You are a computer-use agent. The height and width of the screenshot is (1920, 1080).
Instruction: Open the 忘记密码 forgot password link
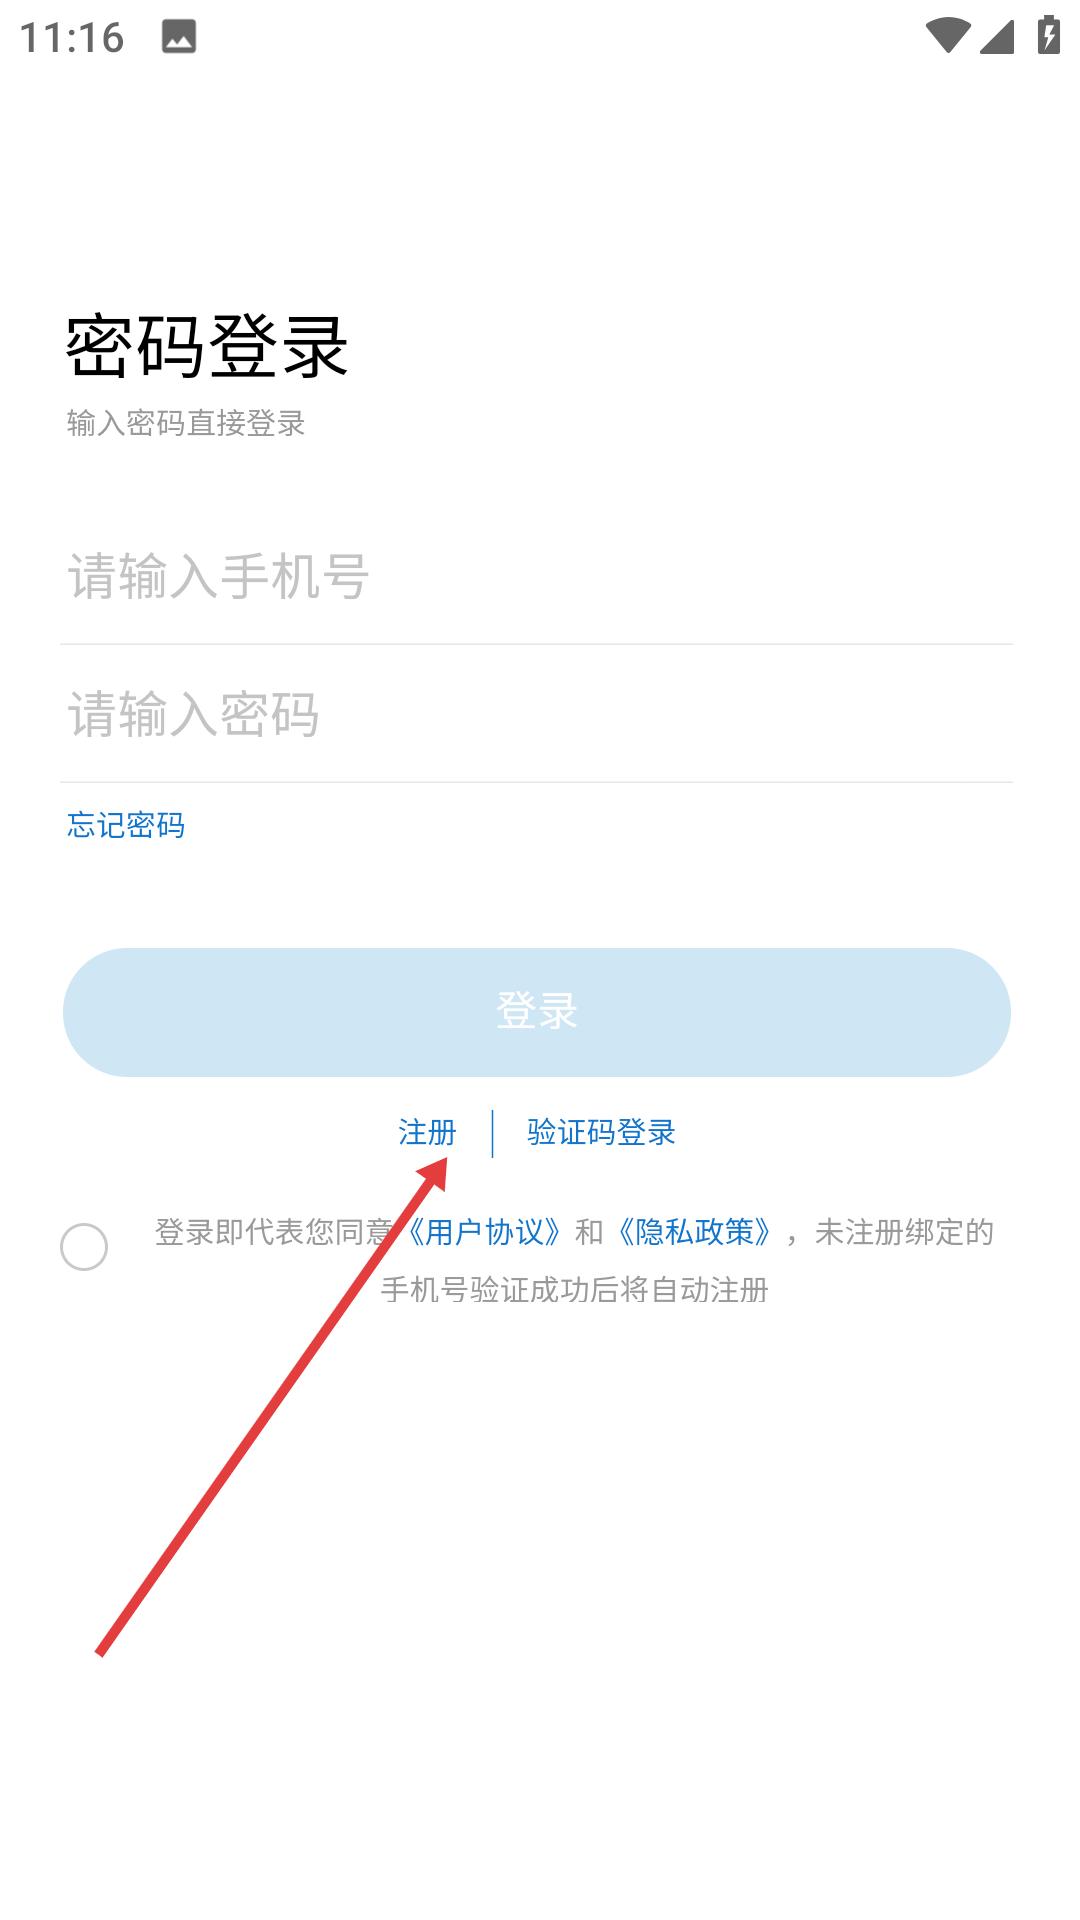click(x=126, y=825)
